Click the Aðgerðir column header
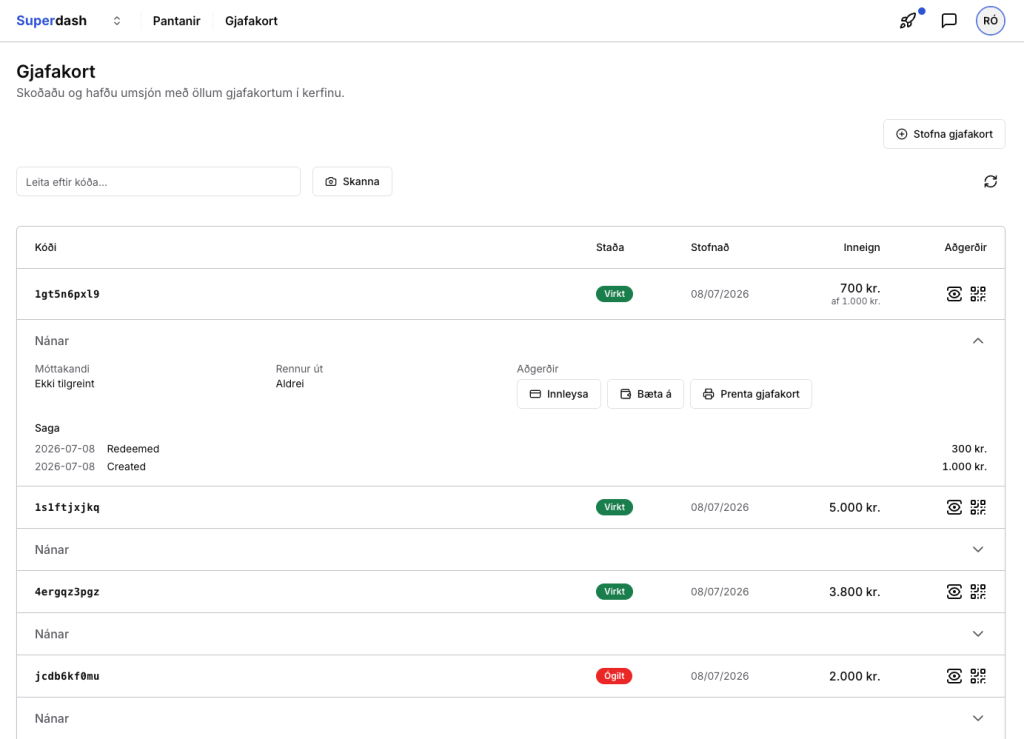 (965, 247)
